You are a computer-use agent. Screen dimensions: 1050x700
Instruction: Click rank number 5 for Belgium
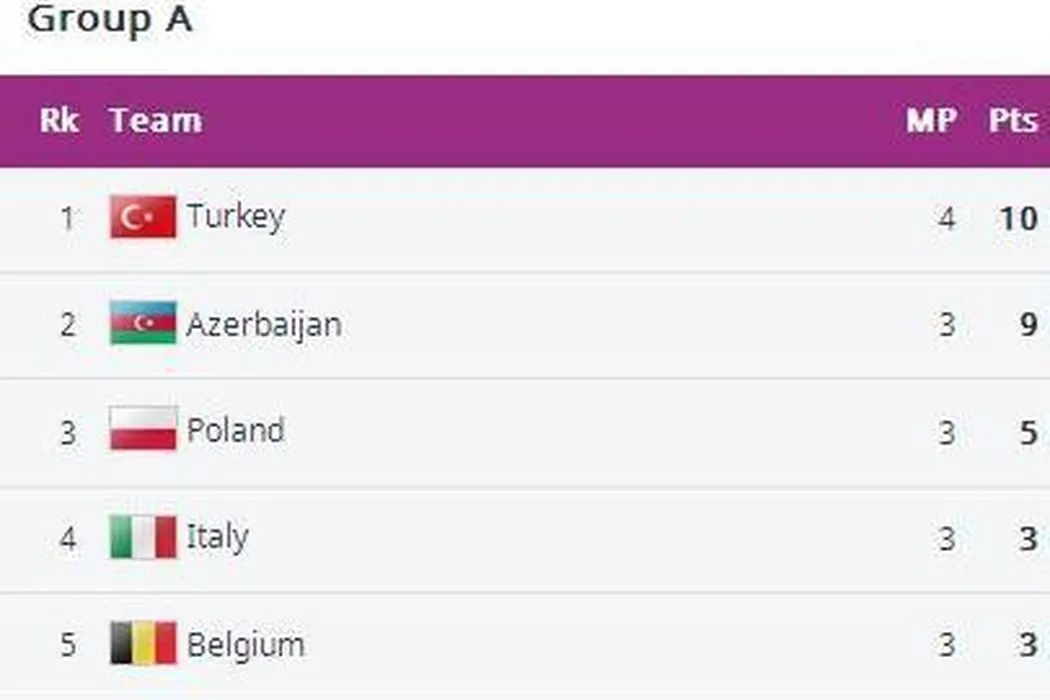(67, 645)
